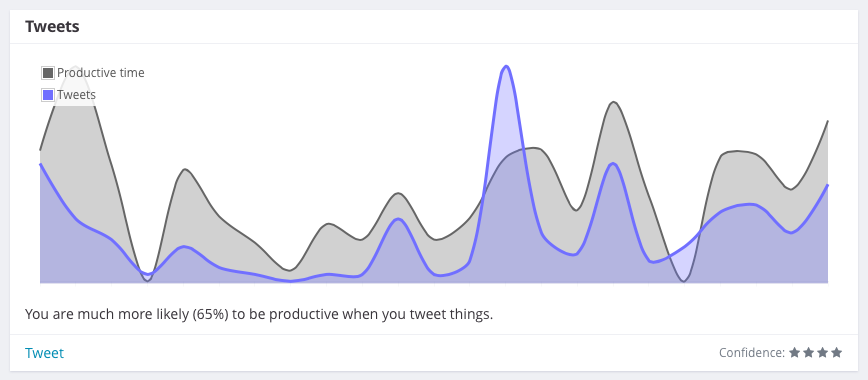The width and height of the screenshot is (868, 380).
Task: Toggle the blue Tweets legend swatch
Action: pyautogui.click(x=48, y=95)
